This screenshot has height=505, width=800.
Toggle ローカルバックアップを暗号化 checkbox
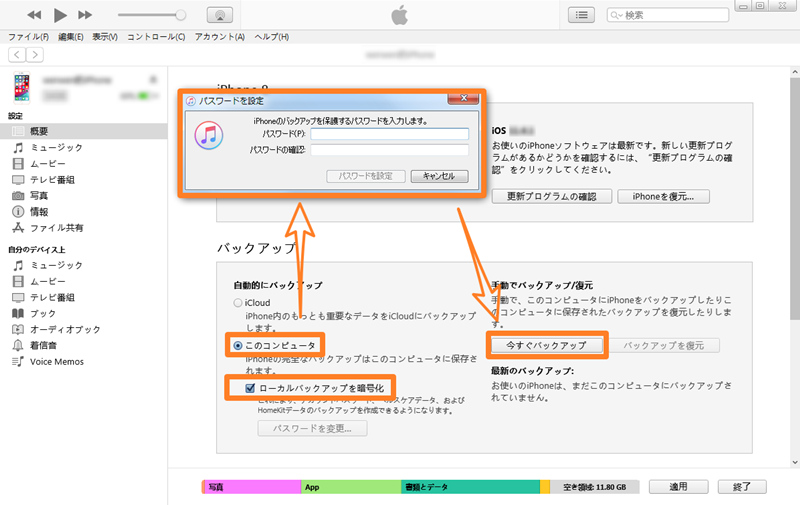coord(250,388)
